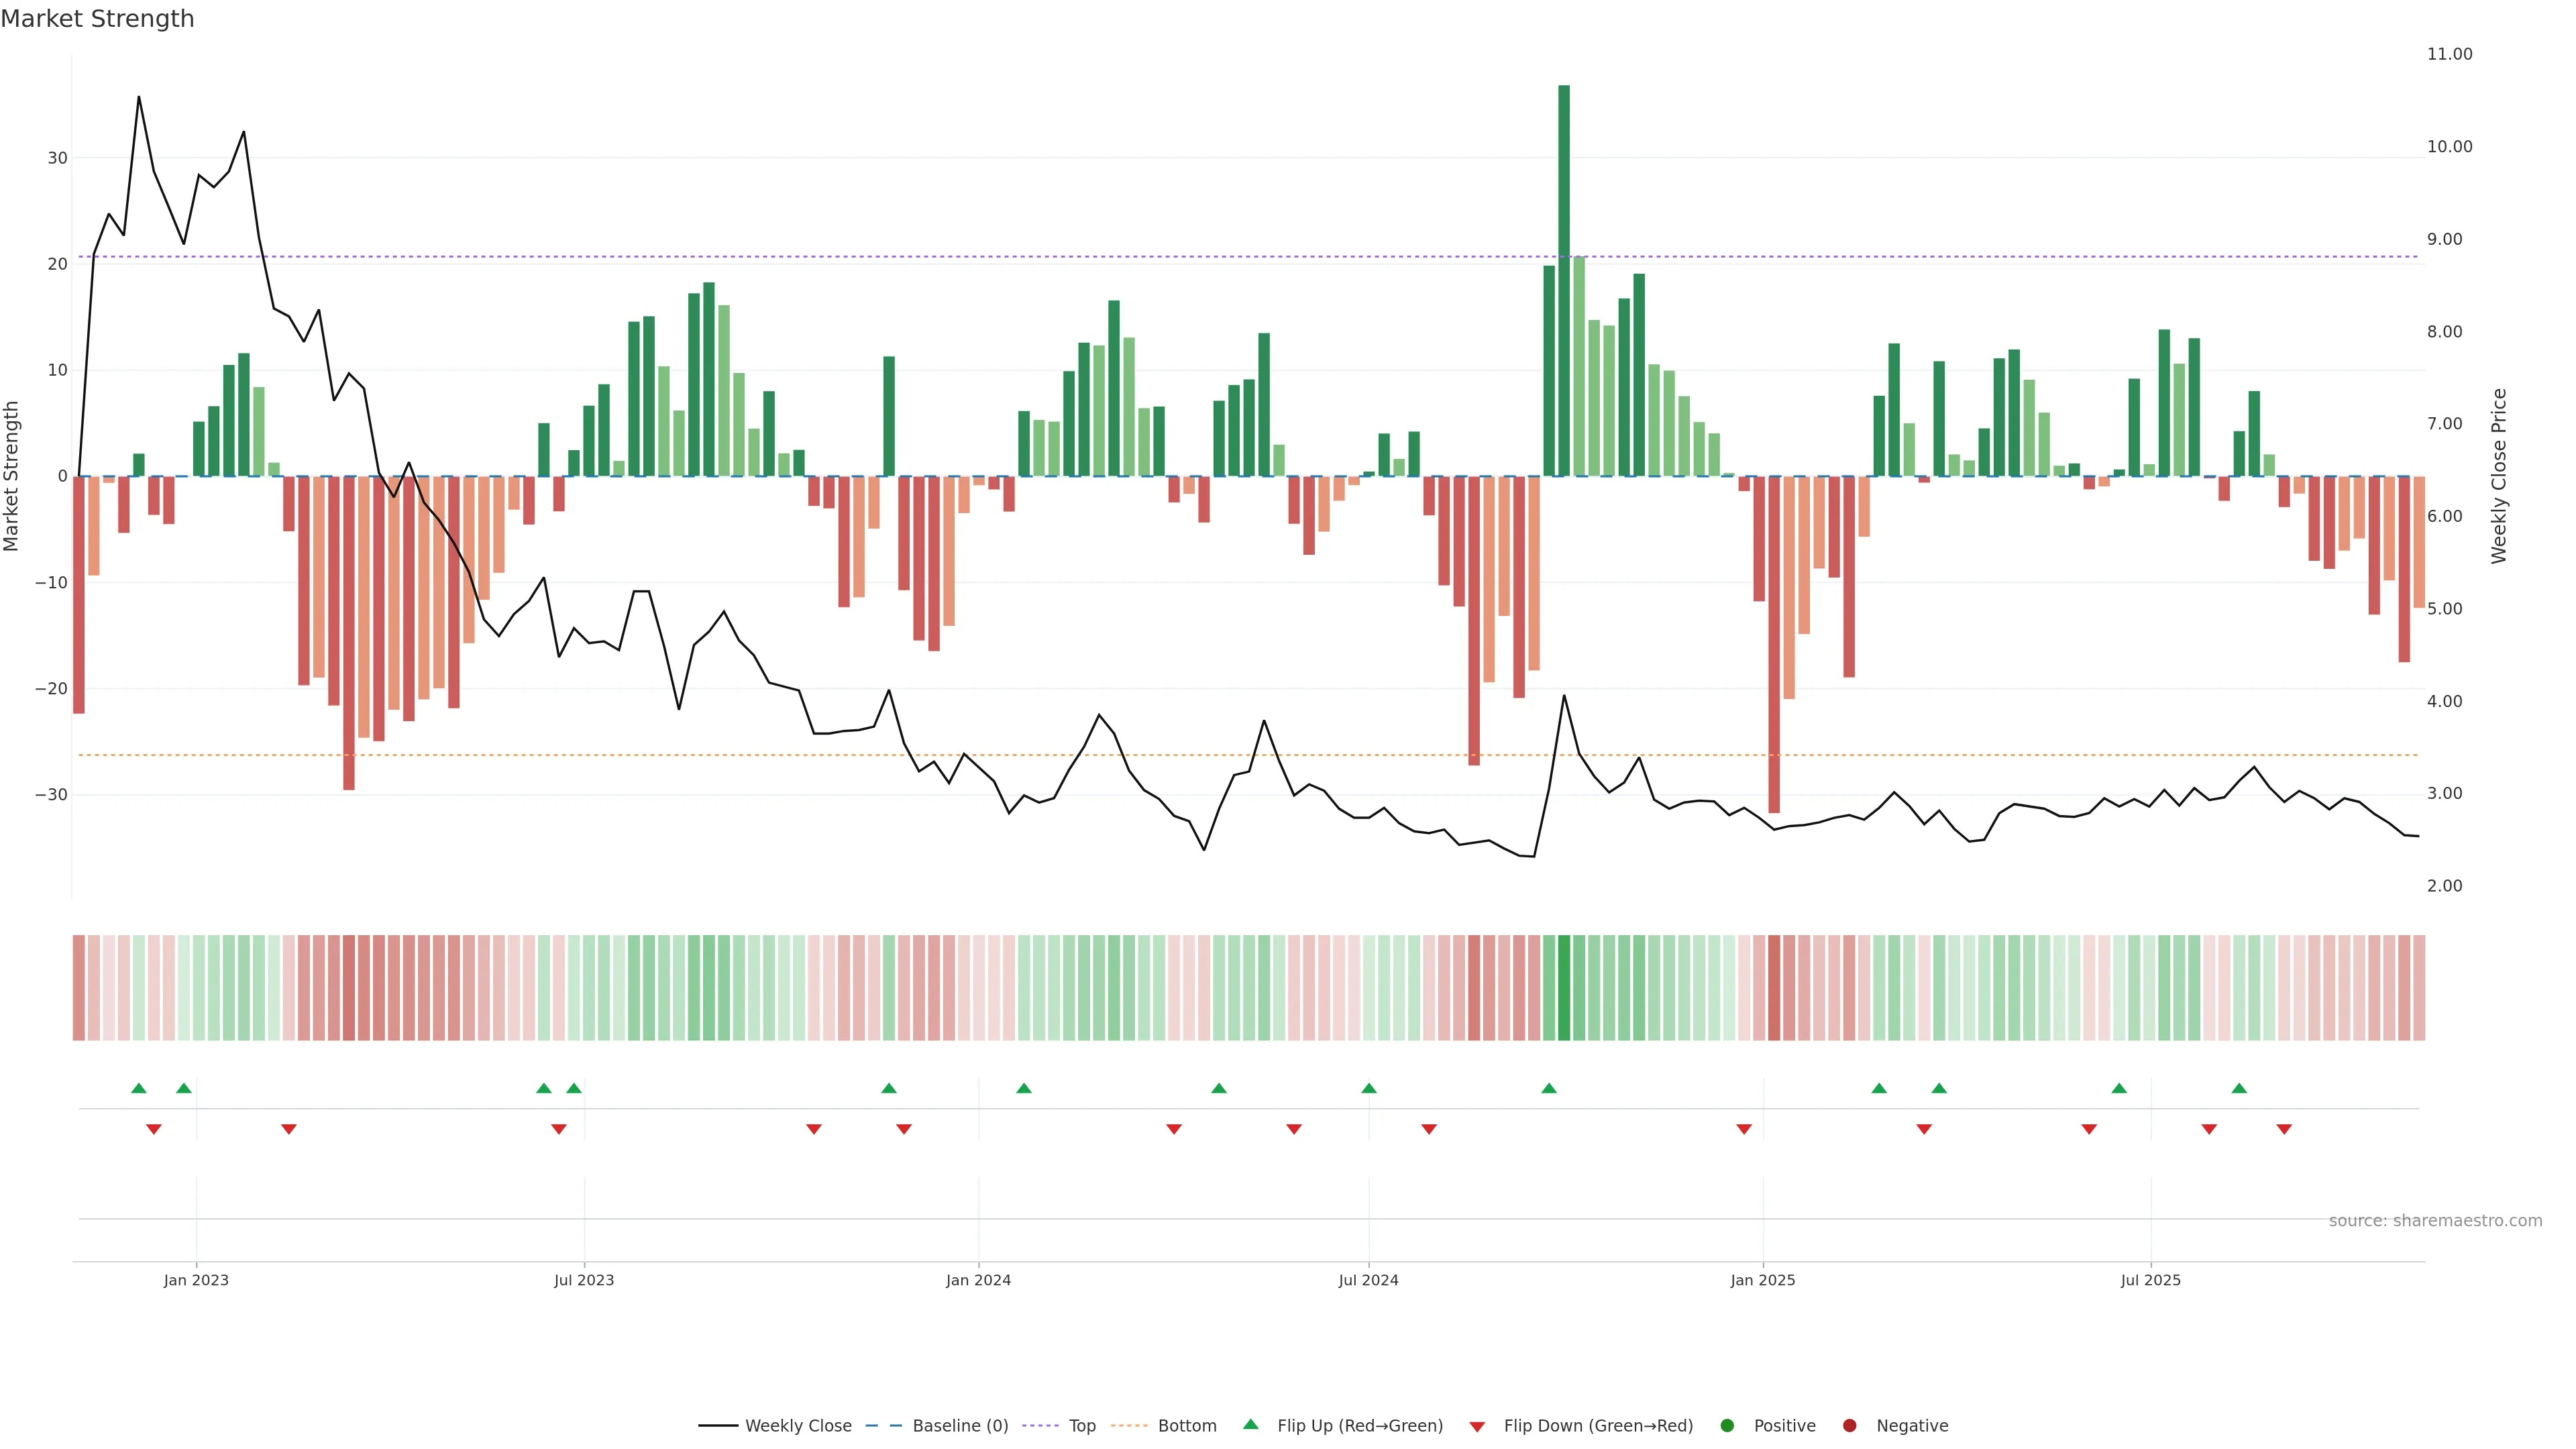The height and width of the screenshot is (1449, 2576).
Task: Click the Weekly Close Price axis title
Action: [x=2499, y=476]
